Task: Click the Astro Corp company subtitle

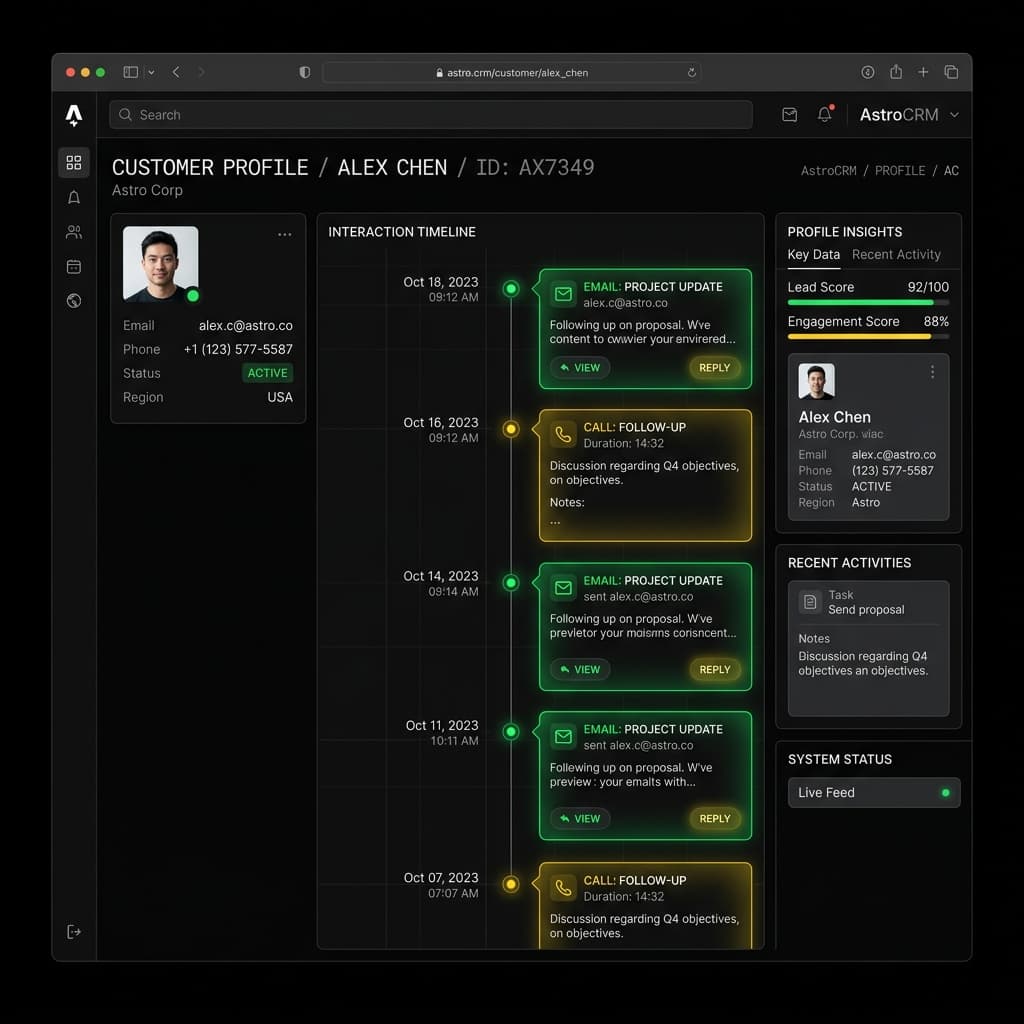Action: click(147, 190)
